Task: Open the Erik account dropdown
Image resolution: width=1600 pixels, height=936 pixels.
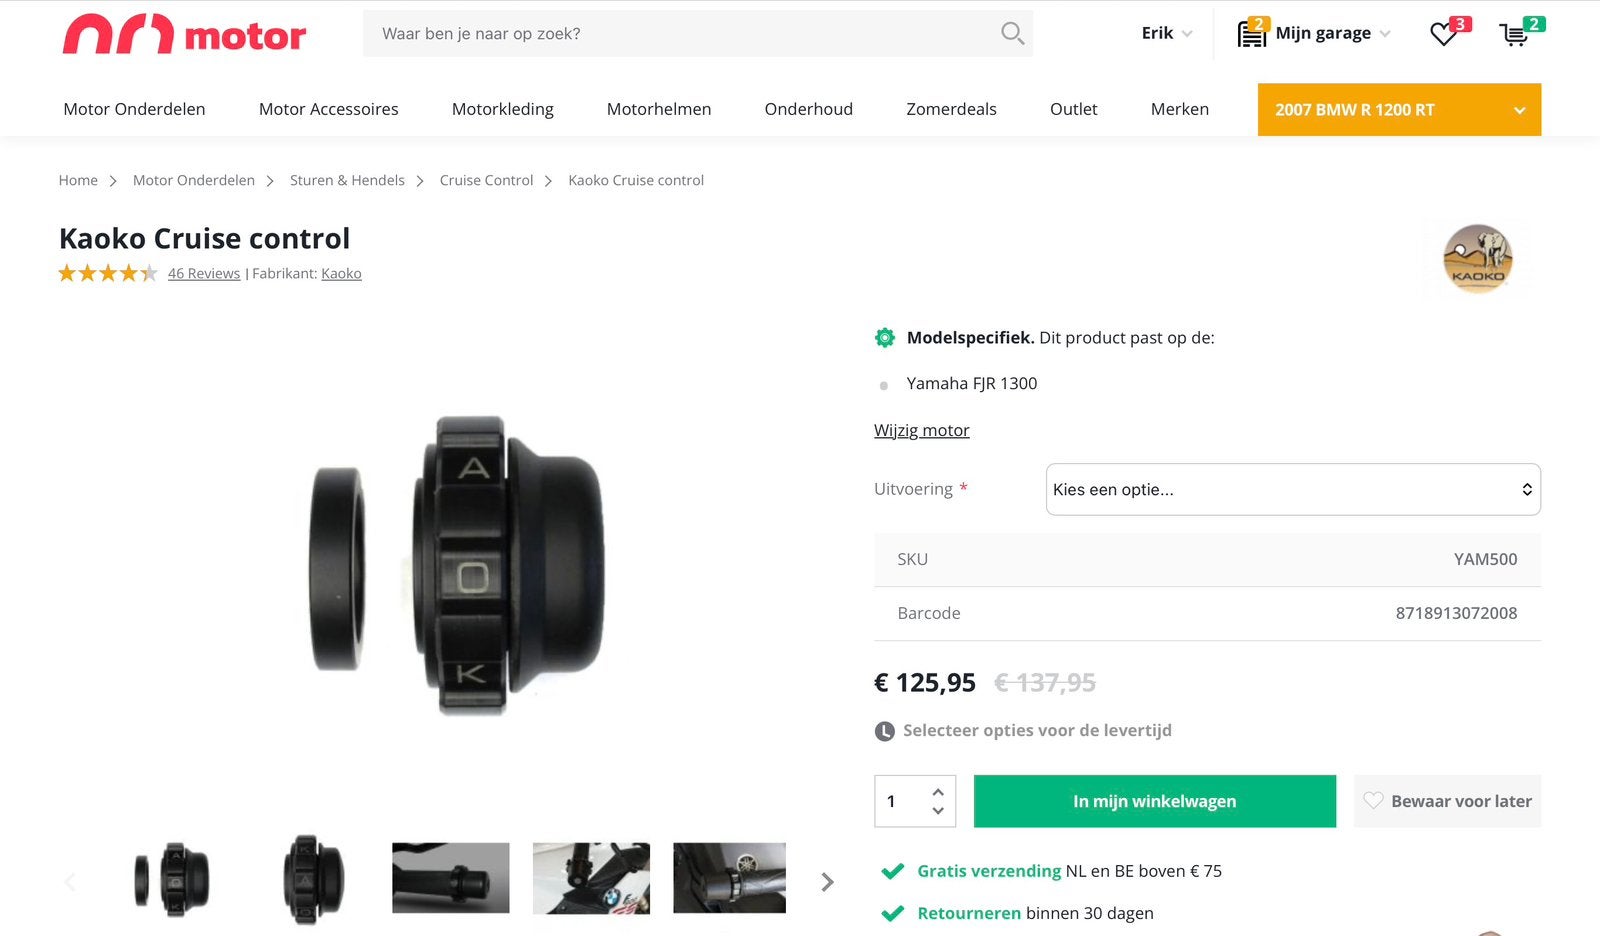Action: pyautogui.click(x=1167, y=33)
